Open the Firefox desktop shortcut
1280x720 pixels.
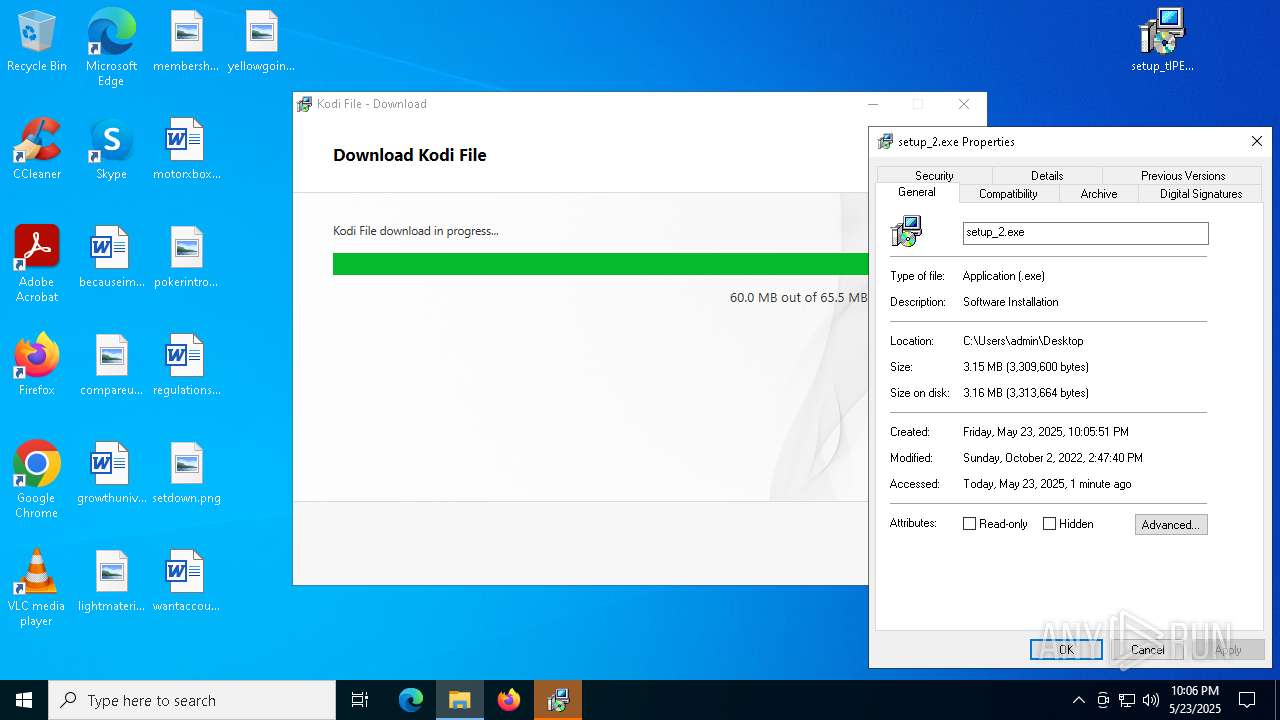[37, 366]
